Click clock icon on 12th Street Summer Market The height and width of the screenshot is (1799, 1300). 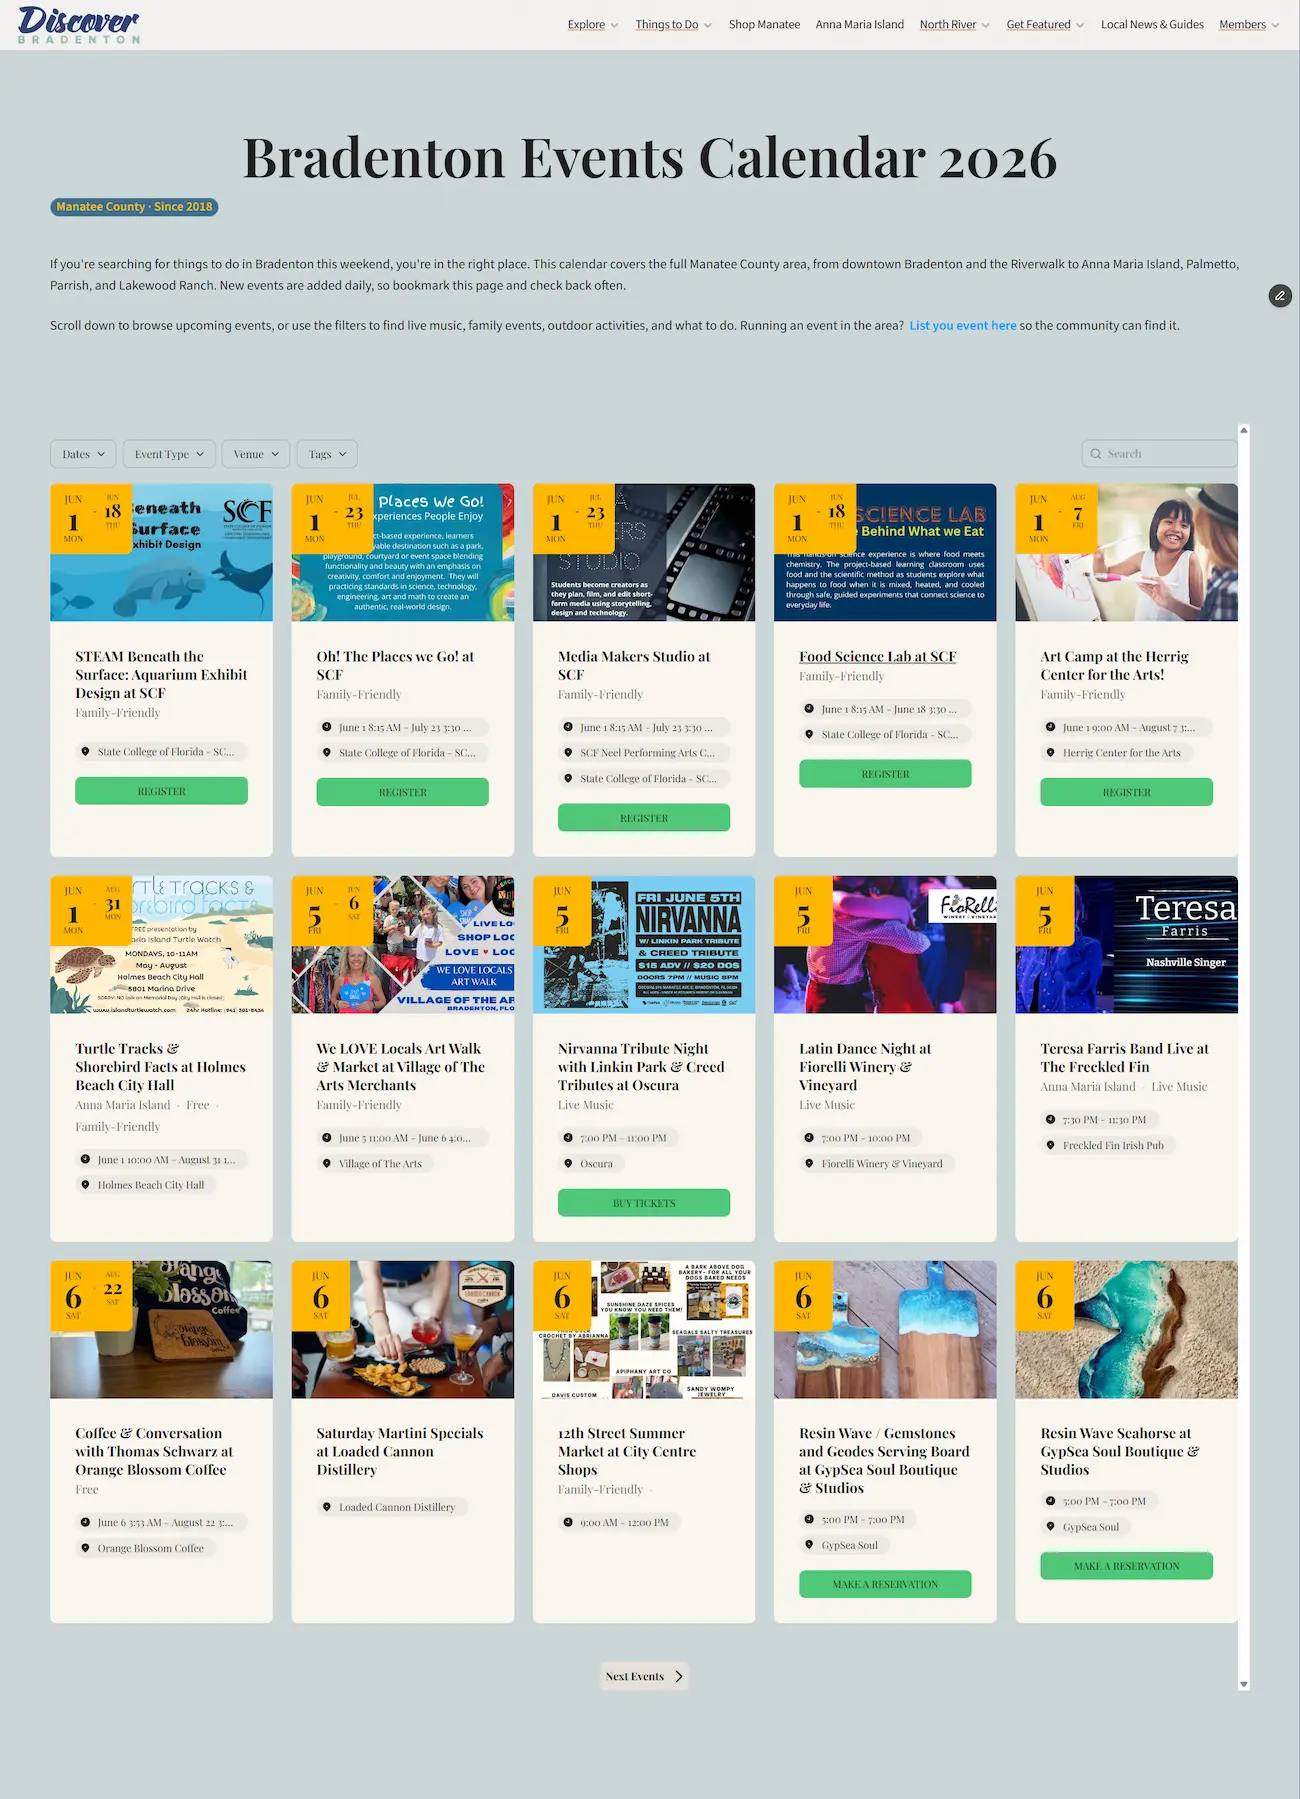coord(568,1522)
